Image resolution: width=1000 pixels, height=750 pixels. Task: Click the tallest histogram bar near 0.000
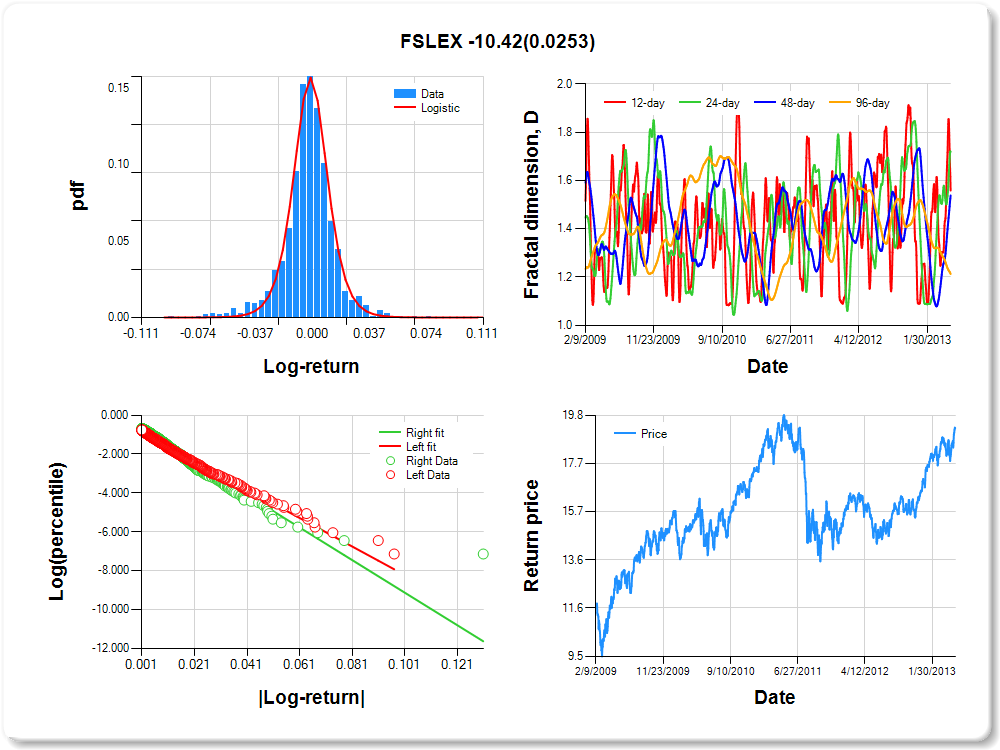(310, 197)
